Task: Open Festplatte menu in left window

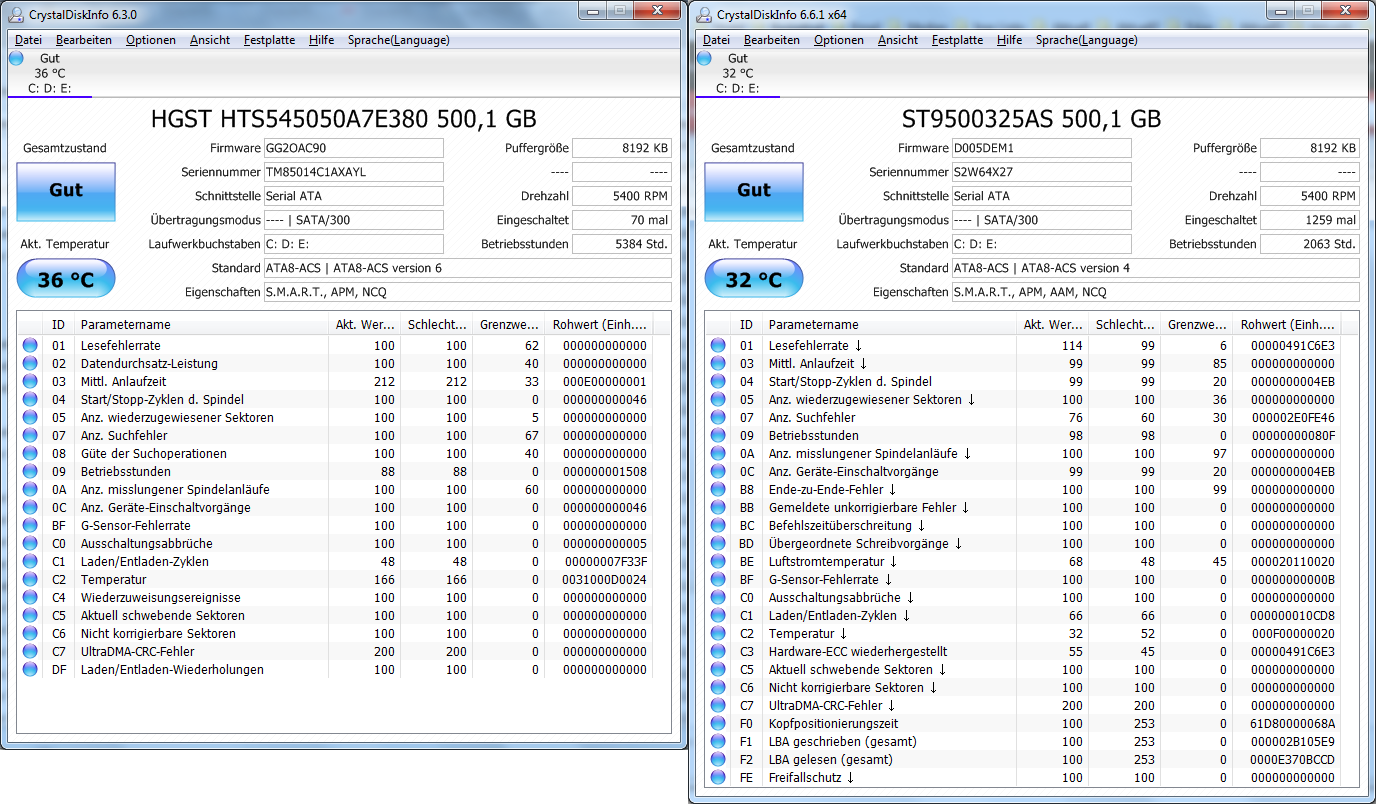Action: [x=269, y=40]
